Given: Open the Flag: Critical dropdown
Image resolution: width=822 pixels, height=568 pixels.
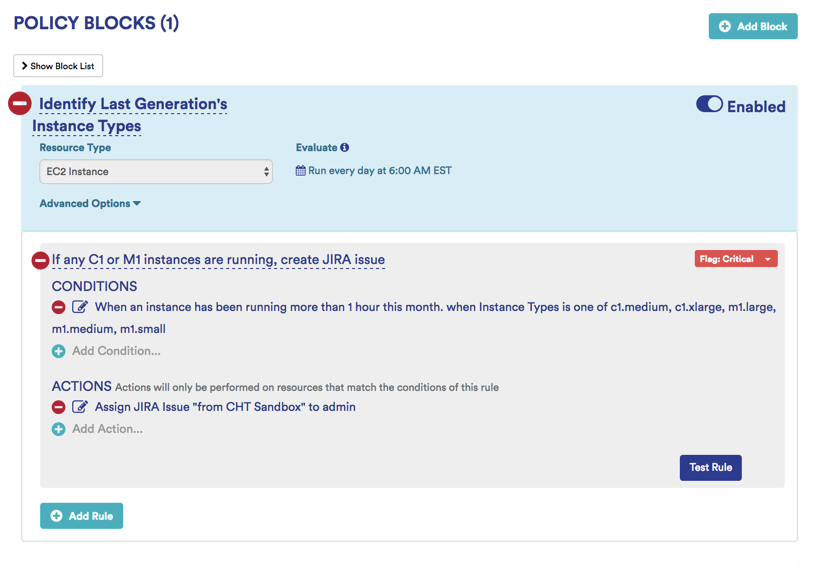Looking at the screenshot, I should pos(735,259).
